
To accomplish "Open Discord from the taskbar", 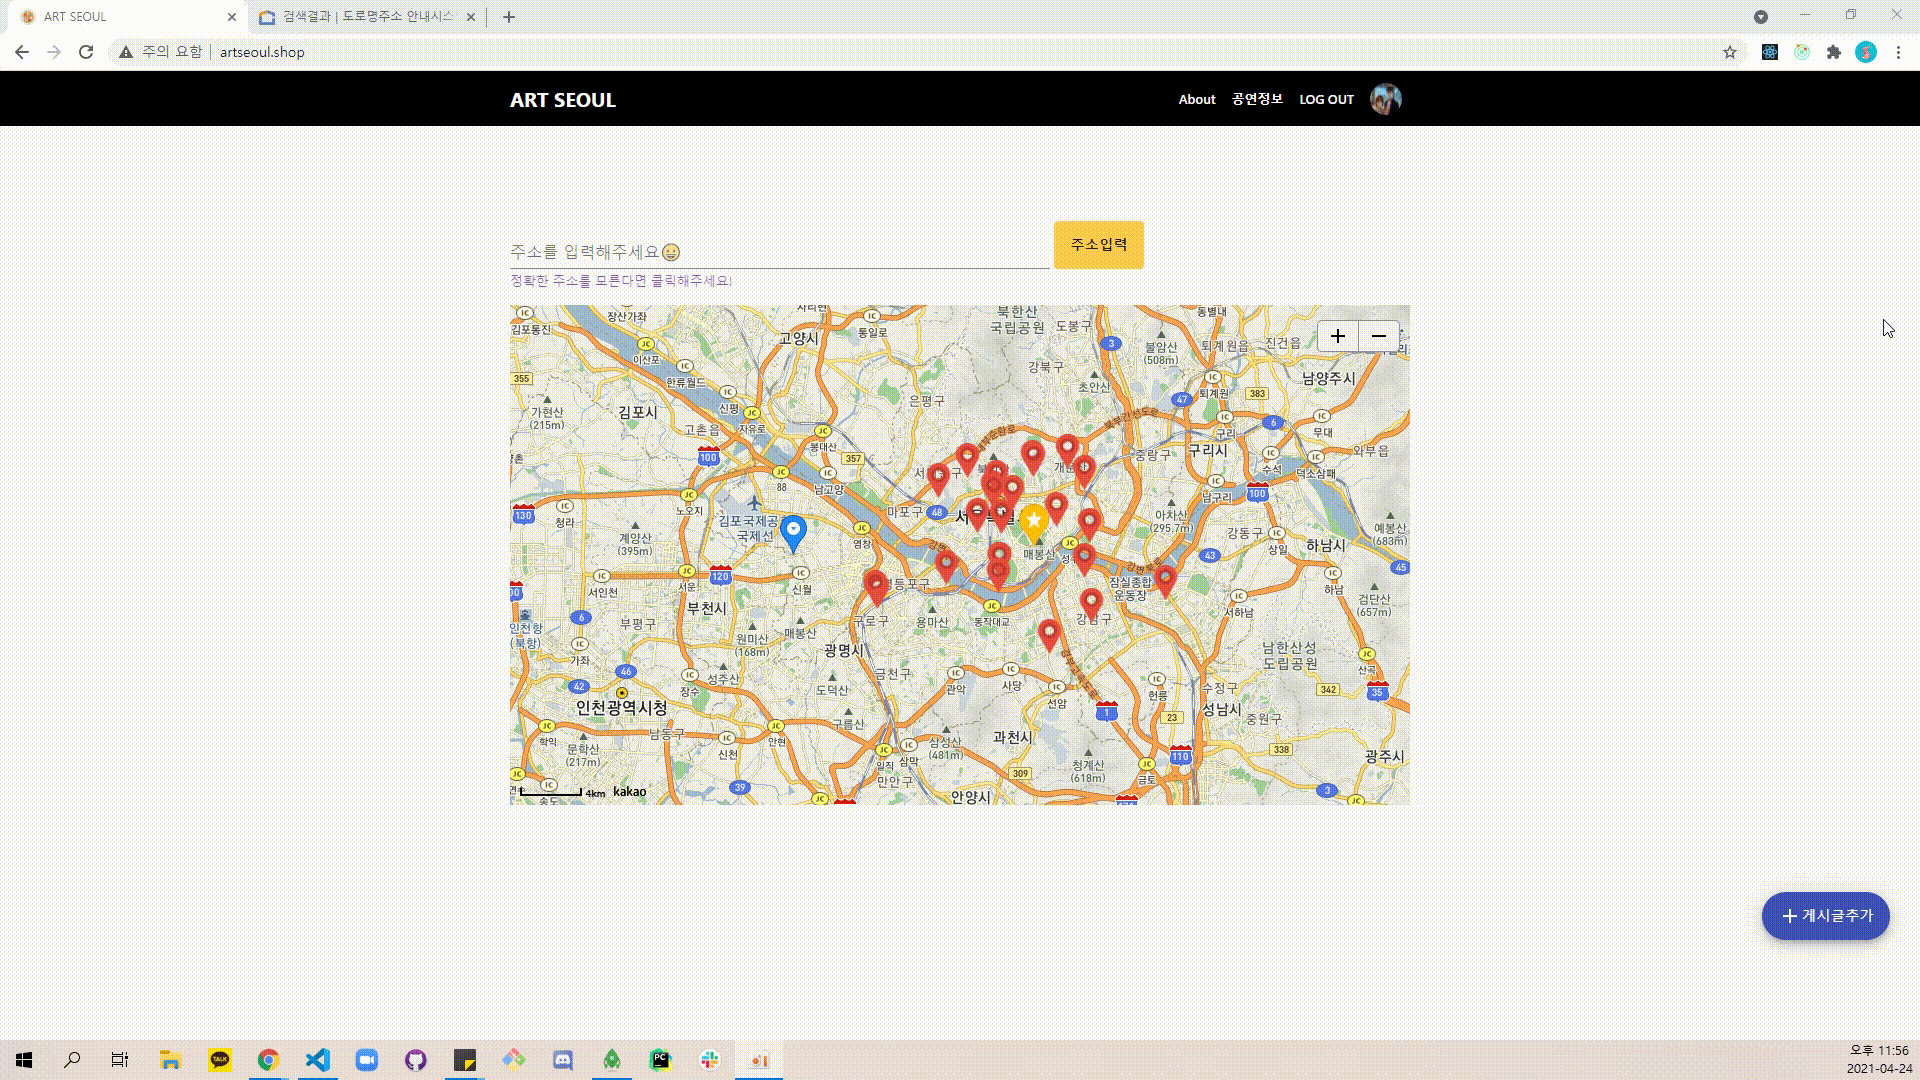I will (x=563, y=1060).
